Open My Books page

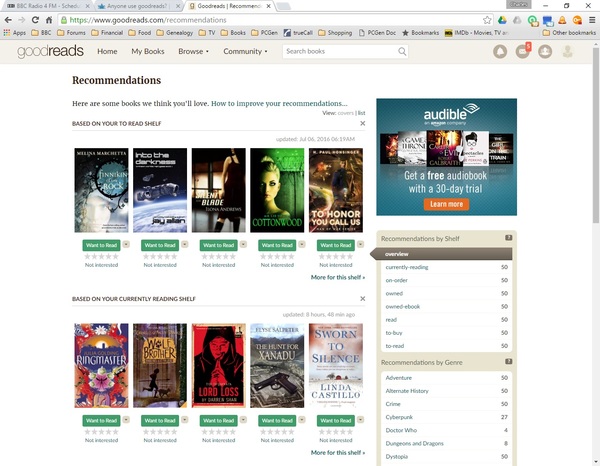[148, 51]
